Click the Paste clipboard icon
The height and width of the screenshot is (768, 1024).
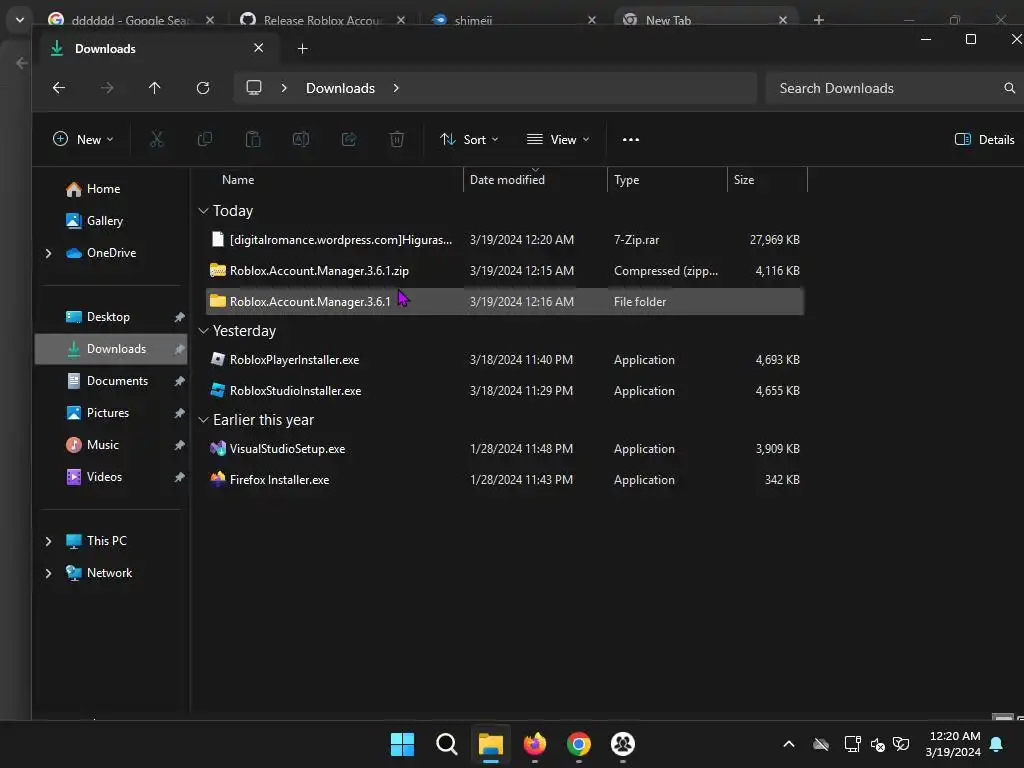(253, 139)
